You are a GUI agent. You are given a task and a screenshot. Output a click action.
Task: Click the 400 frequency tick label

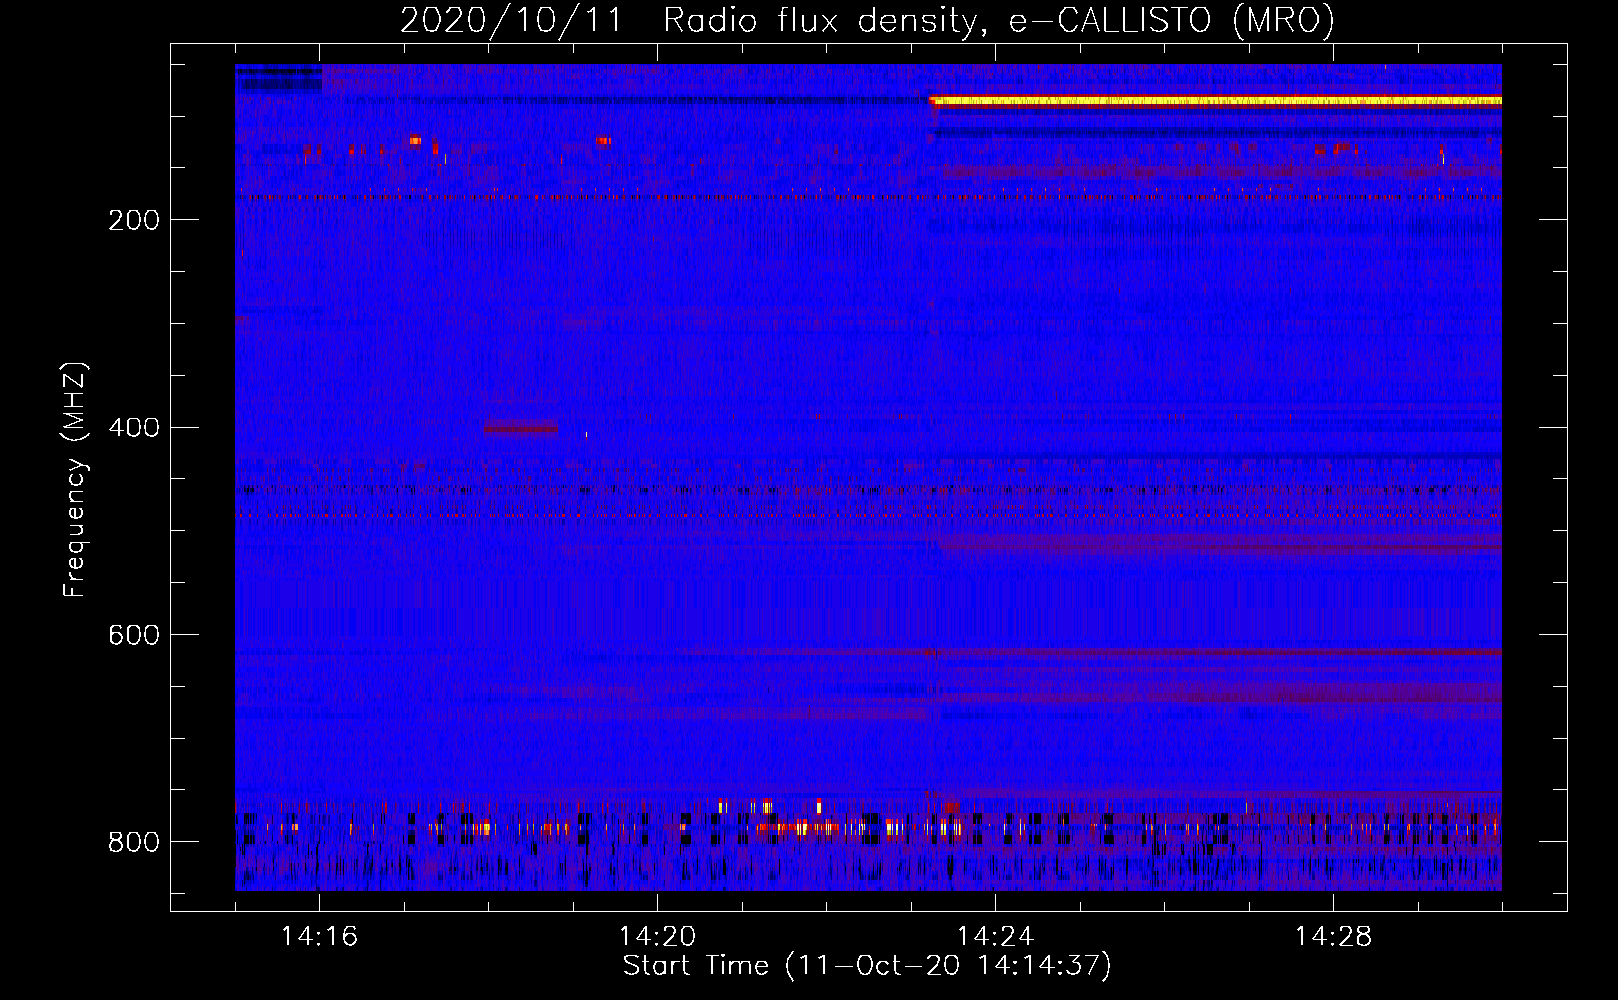[133, 428]
